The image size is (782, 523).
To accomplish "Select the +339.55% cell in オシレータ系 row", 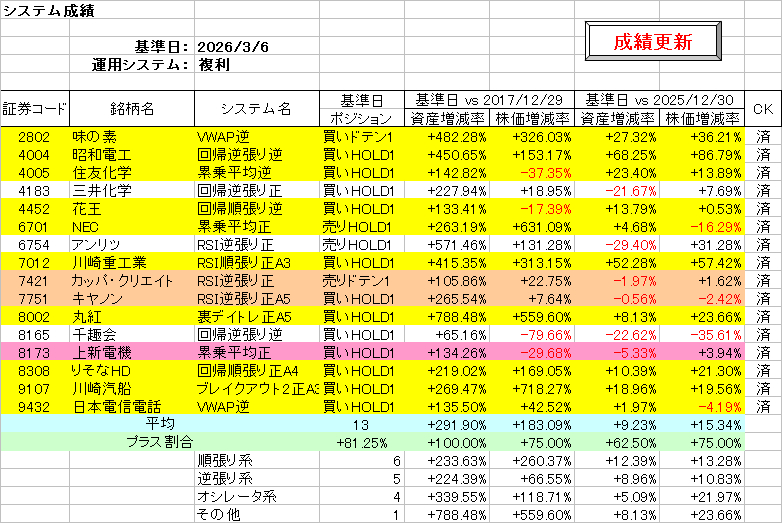I will [x=447, y=496].
